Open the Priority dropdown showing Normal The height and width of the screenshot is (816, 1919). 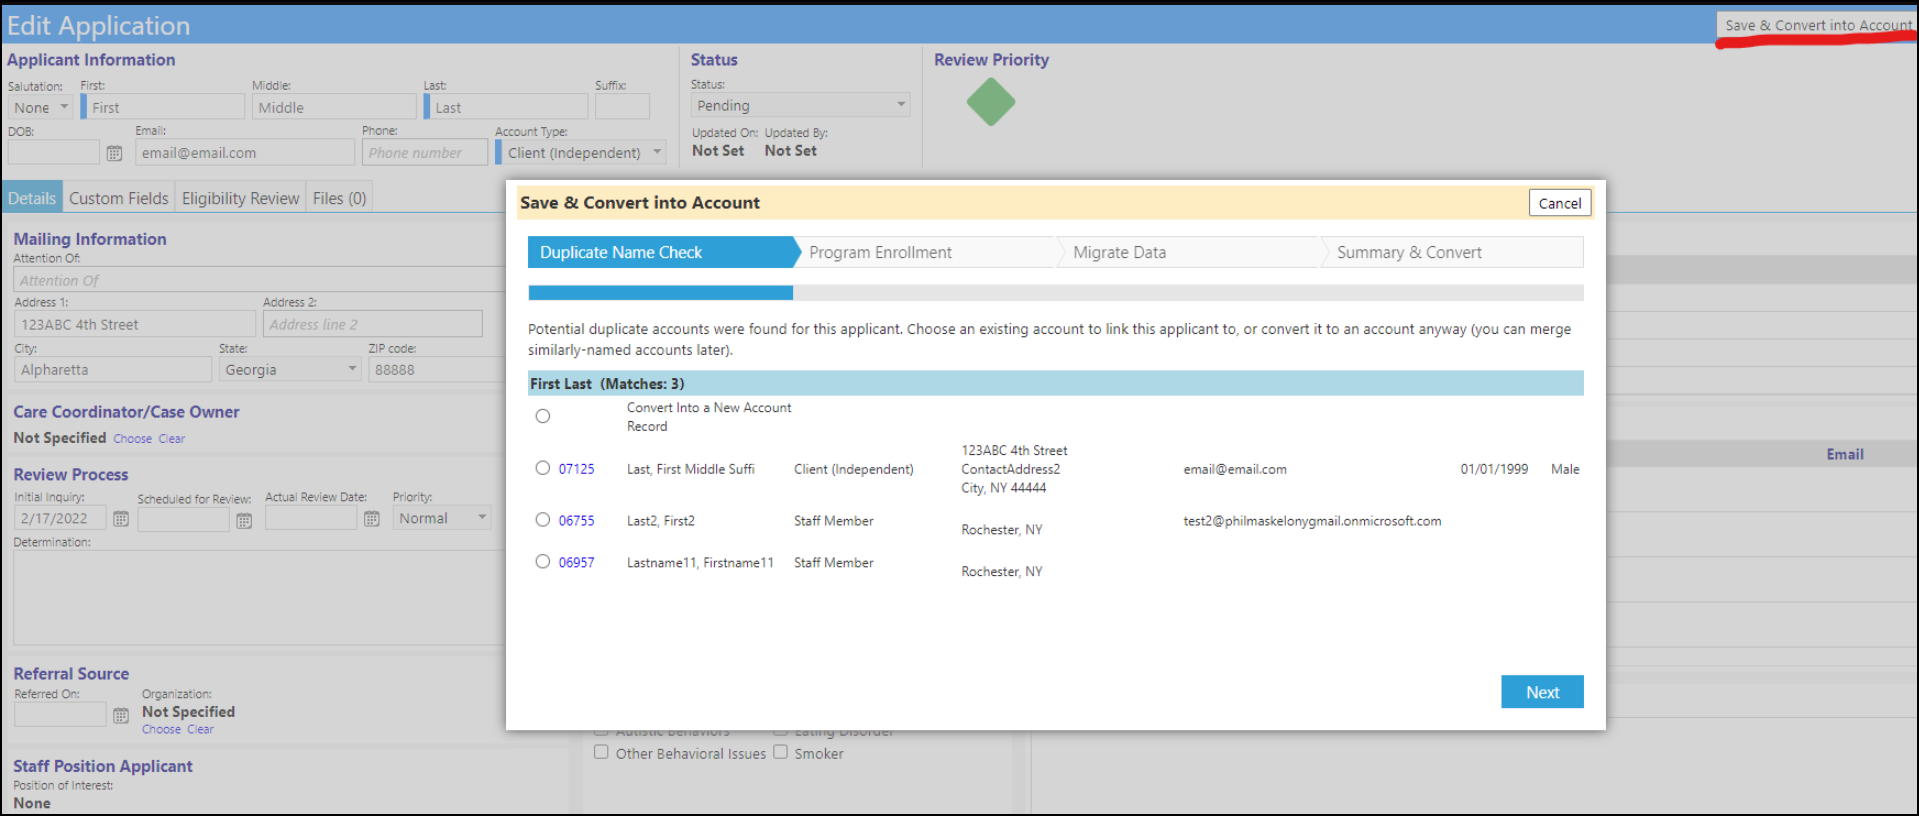pyautogui.click(x=441, y=518)
